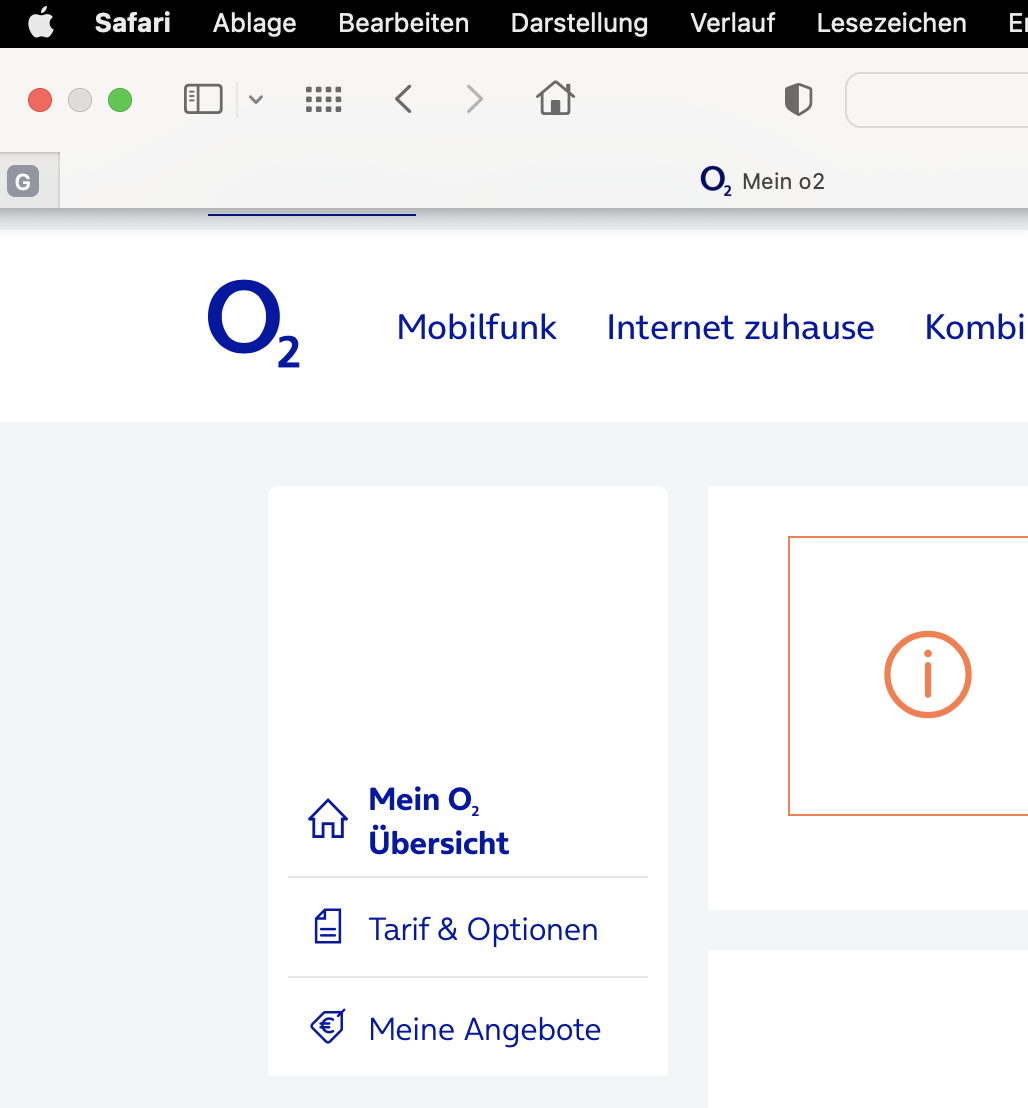Expand the sidebar options dropdown arrow

[x=256, y=99]
